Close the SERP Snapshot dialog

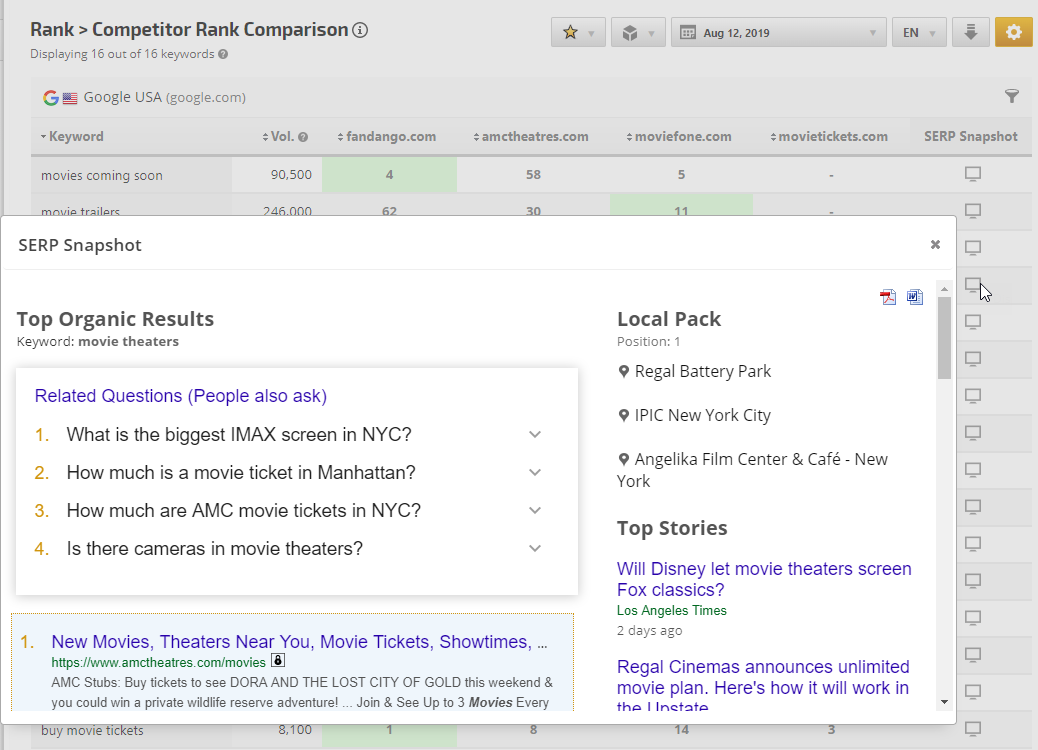coord(935,244)
